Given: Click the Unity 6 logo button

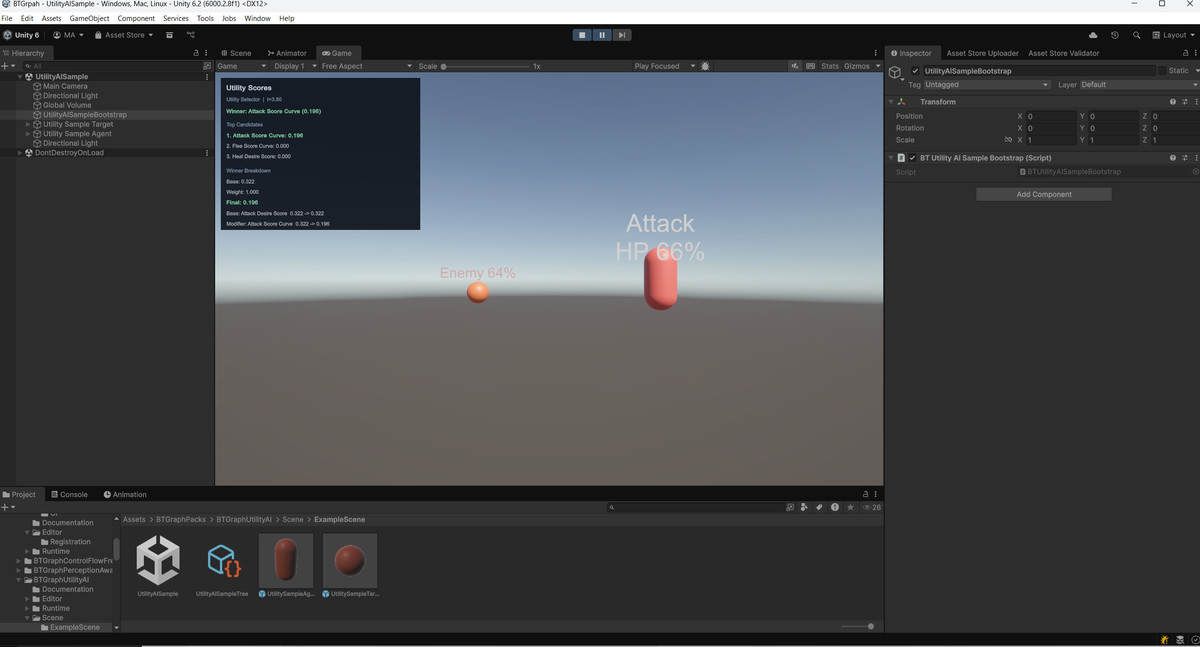Looking at the screenshot, I should pyautogui.click(x=21, y=35).
